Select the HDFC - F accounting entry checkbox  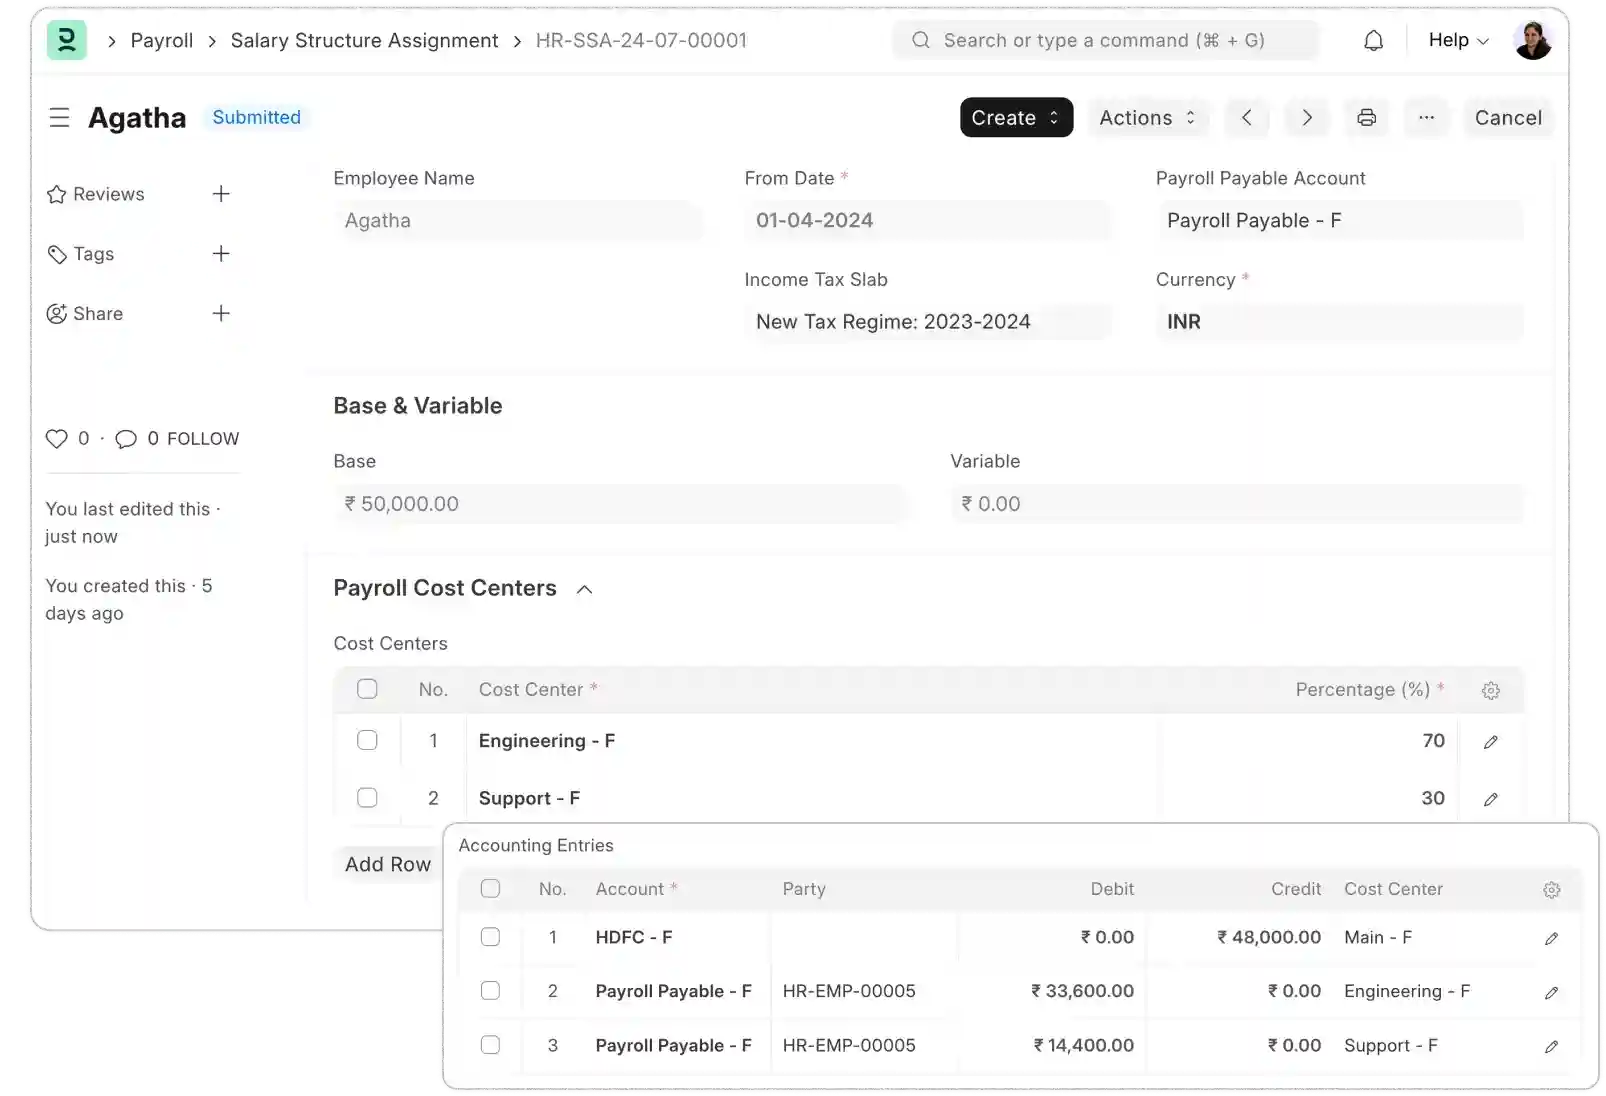[x=491, y=937]
